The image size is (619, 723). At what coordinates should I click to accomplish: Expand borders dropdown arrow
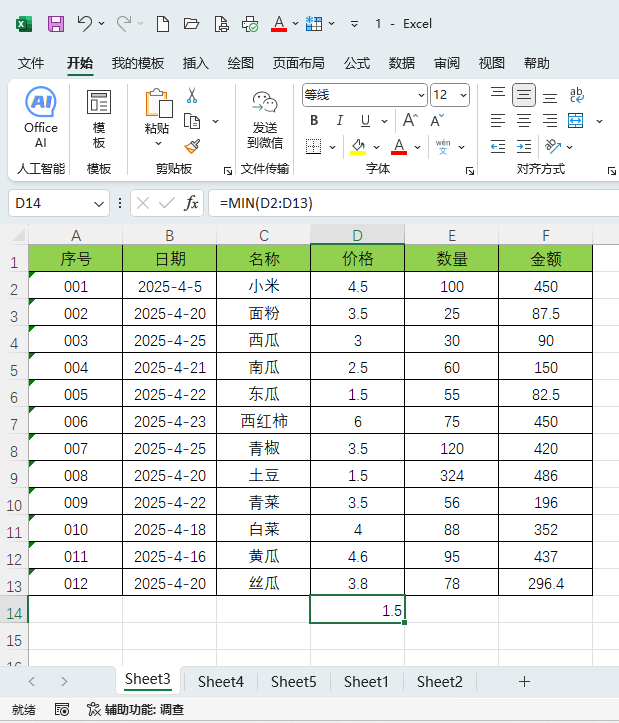(x=332, y=148)
